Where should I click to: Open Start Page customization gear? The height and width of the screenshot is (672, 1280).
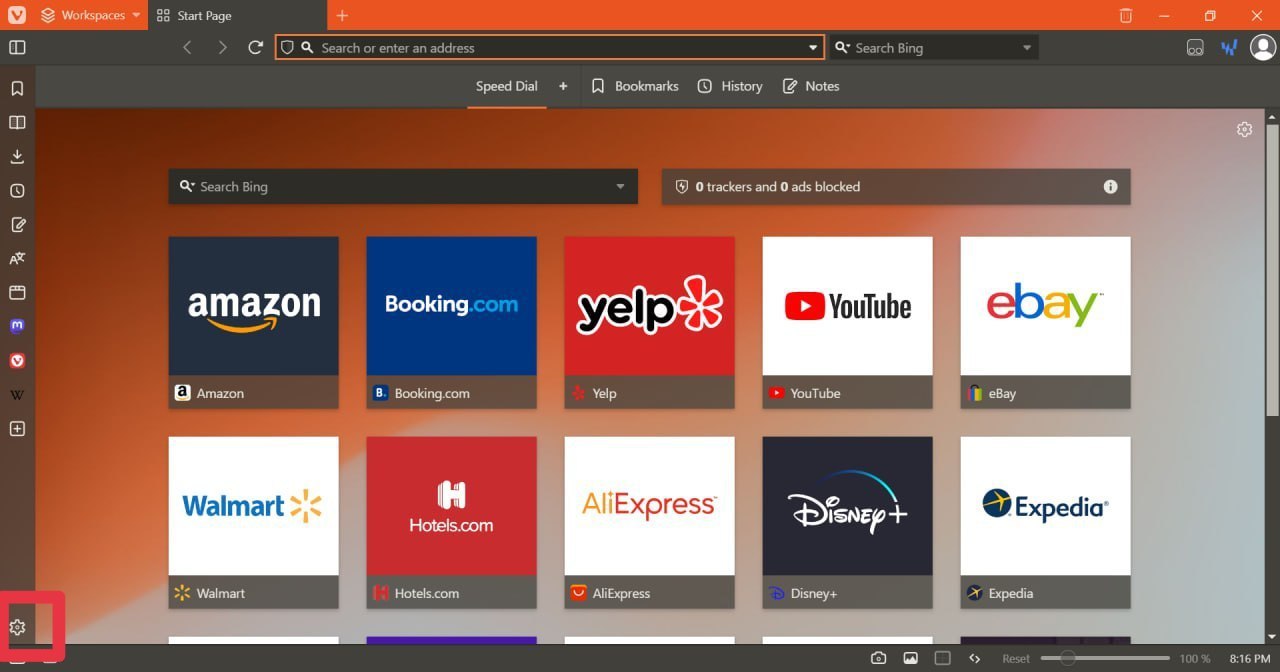(1244, 129)
